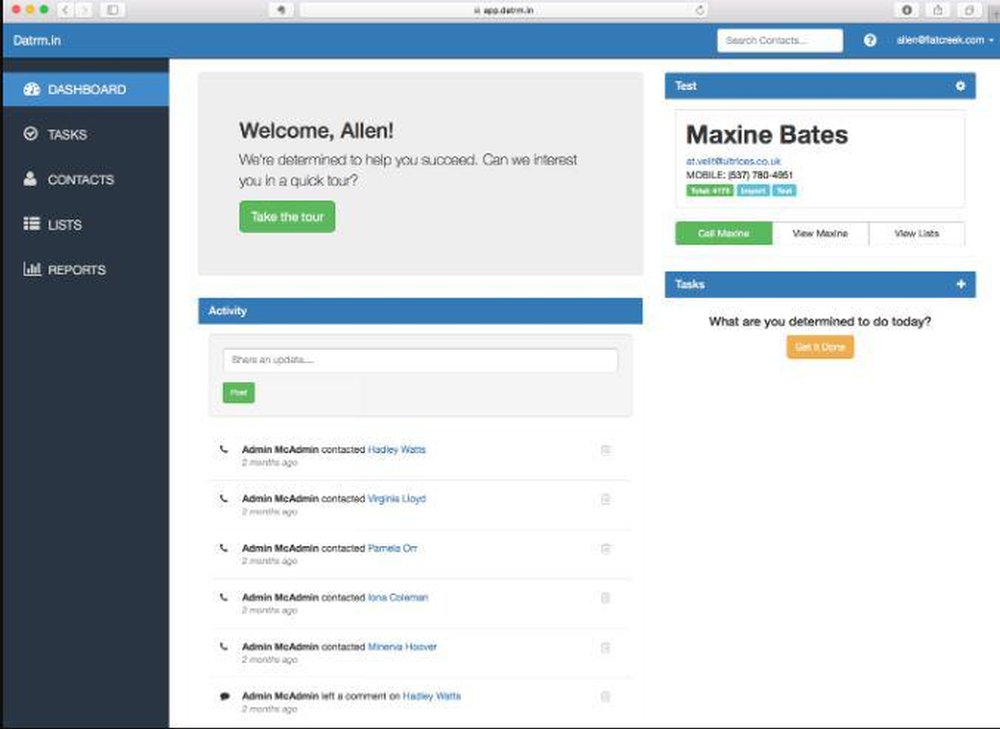Click phone icon beside Pamela Orr
Image resolution: width=1000 pixels, height=729 pixels.
coord(224,548)
